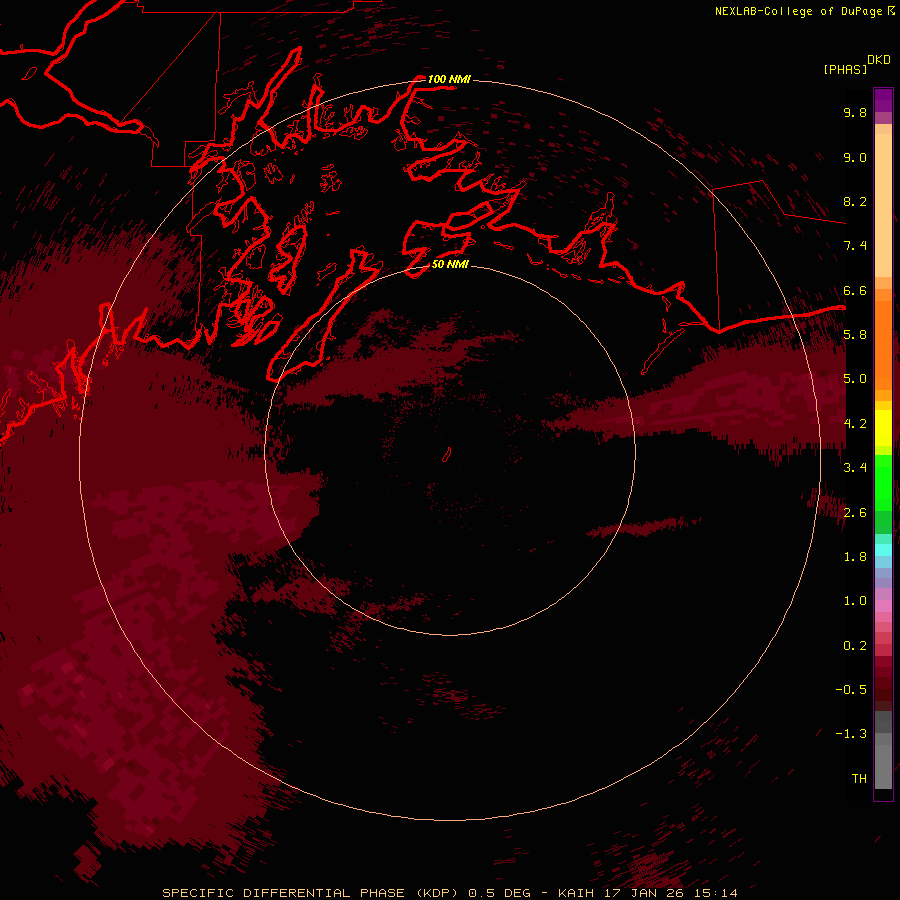
Task: Click the [PHAS] legend header
Action: pyautogui.click(x=845, y=69)
